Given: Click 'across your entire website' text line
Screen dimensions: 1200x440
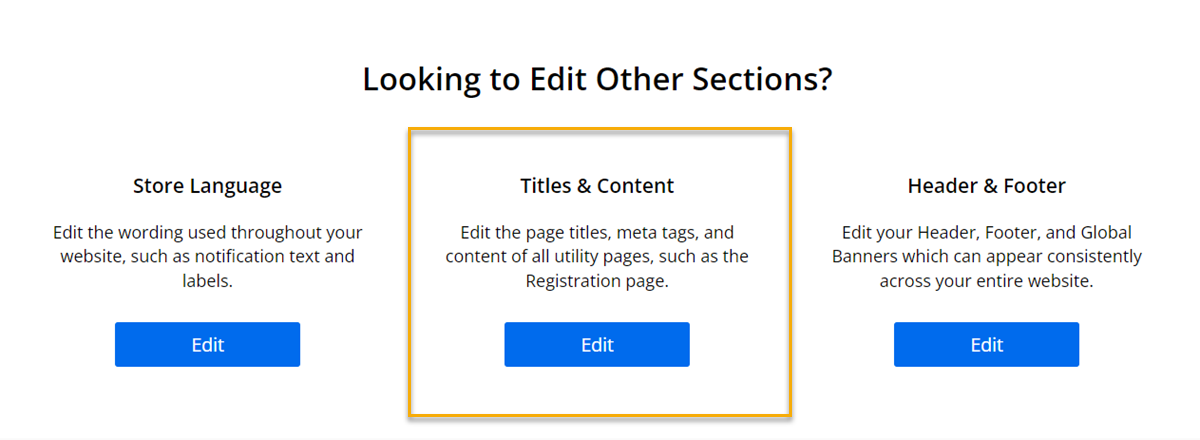Looking at the screenshot, I should point(986,282).
